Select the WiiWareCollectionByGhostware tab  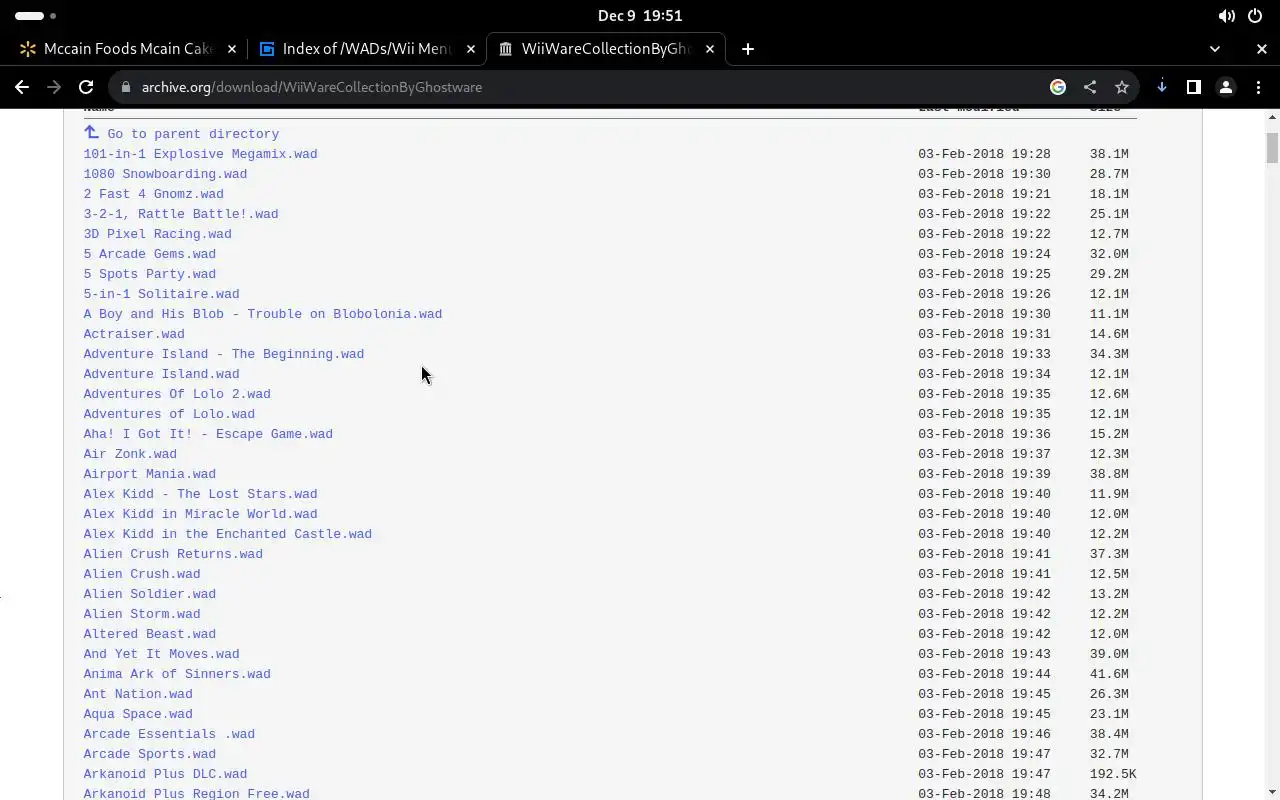(606, 48)
